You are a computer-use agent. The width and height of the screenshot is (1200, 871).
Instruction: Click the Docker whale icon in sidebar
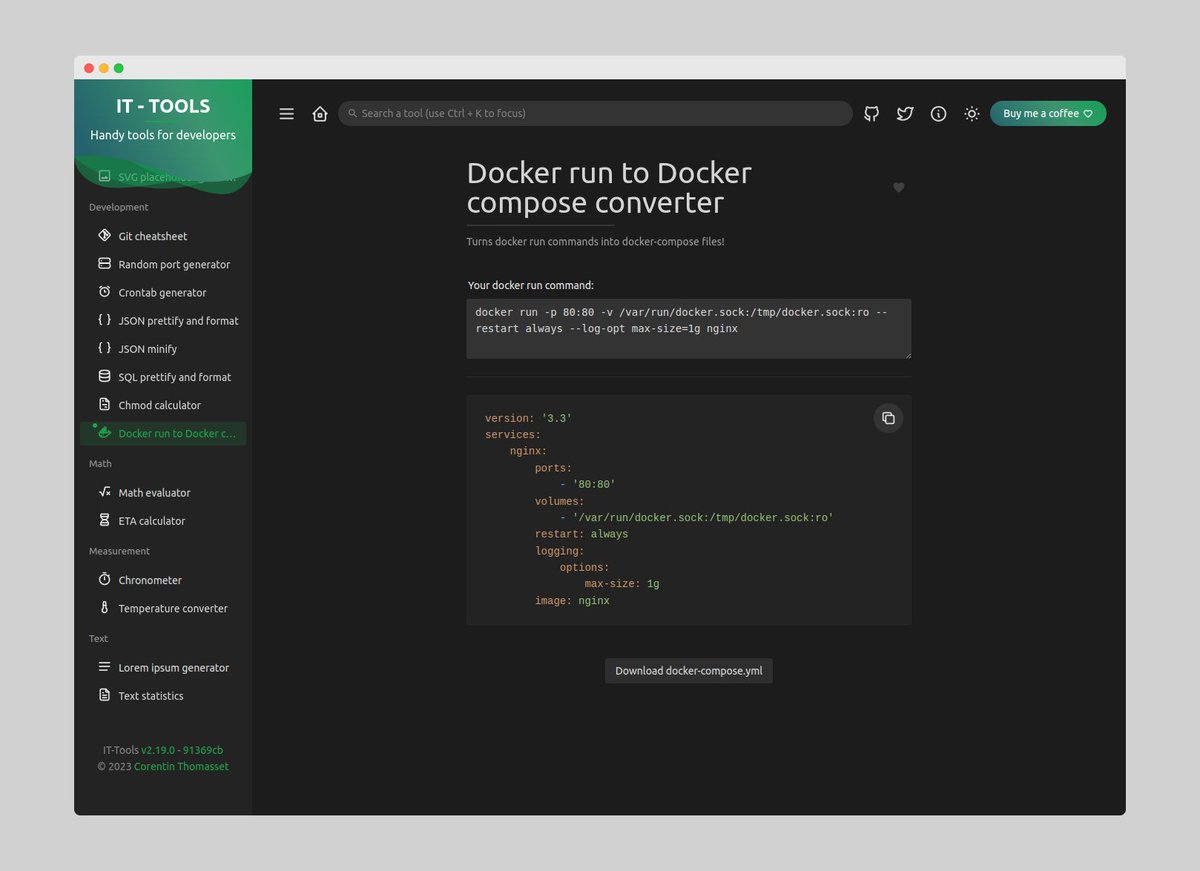pos(105,432)
